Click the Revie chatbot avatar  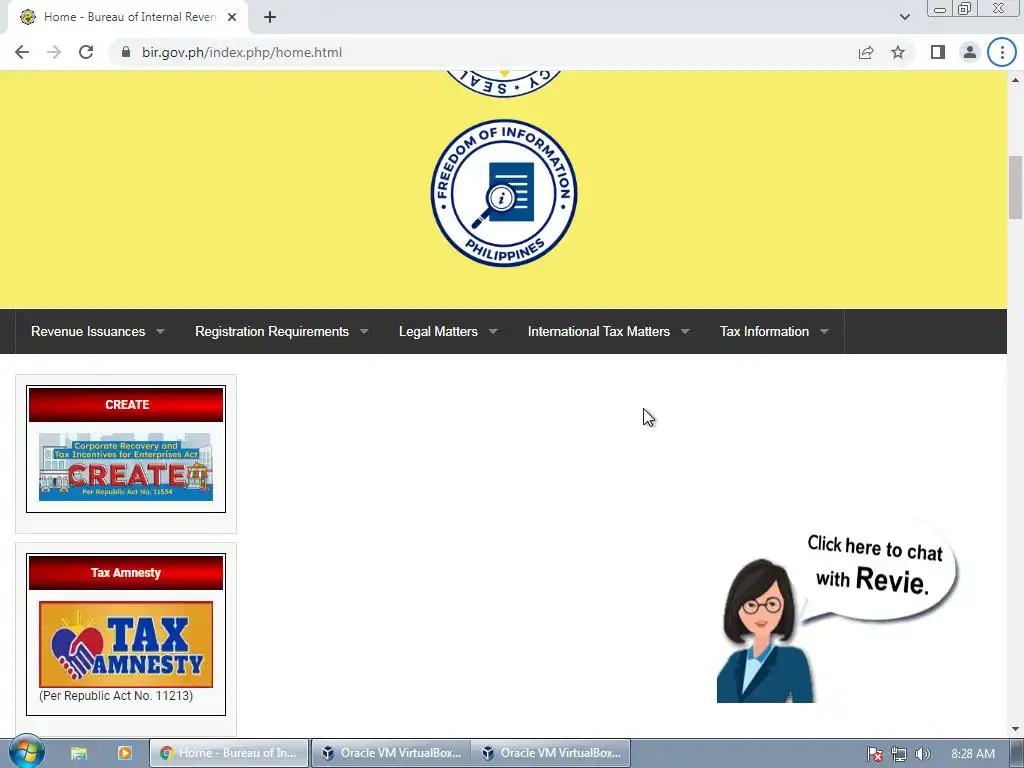(765, 631)
